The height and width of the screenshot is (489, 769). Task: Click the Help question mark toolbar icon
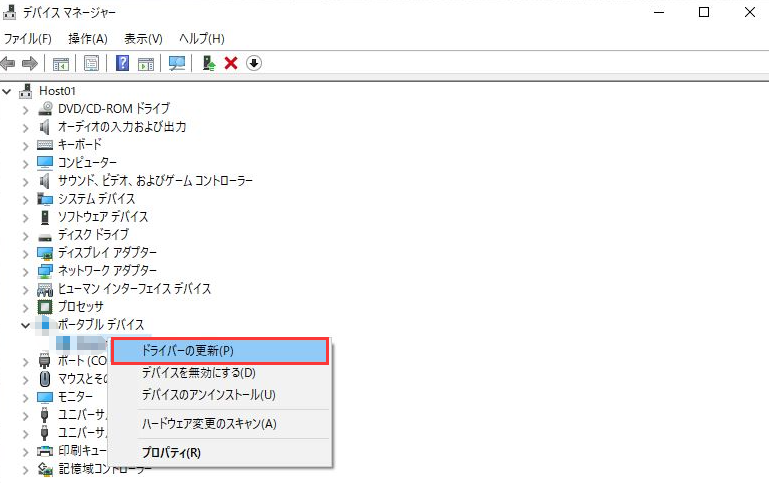pyautogui.click(x=123, y=64)
